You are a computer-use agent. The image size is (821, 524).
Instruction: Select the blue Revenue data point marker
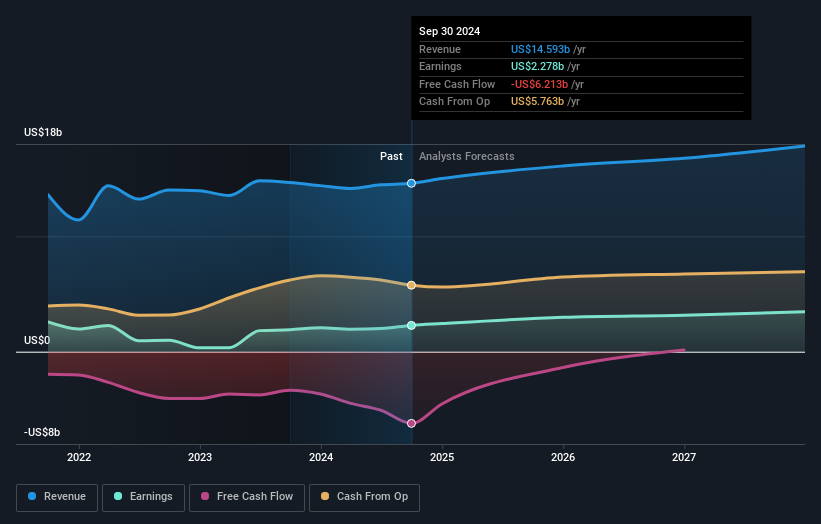(x=412, y=183)
